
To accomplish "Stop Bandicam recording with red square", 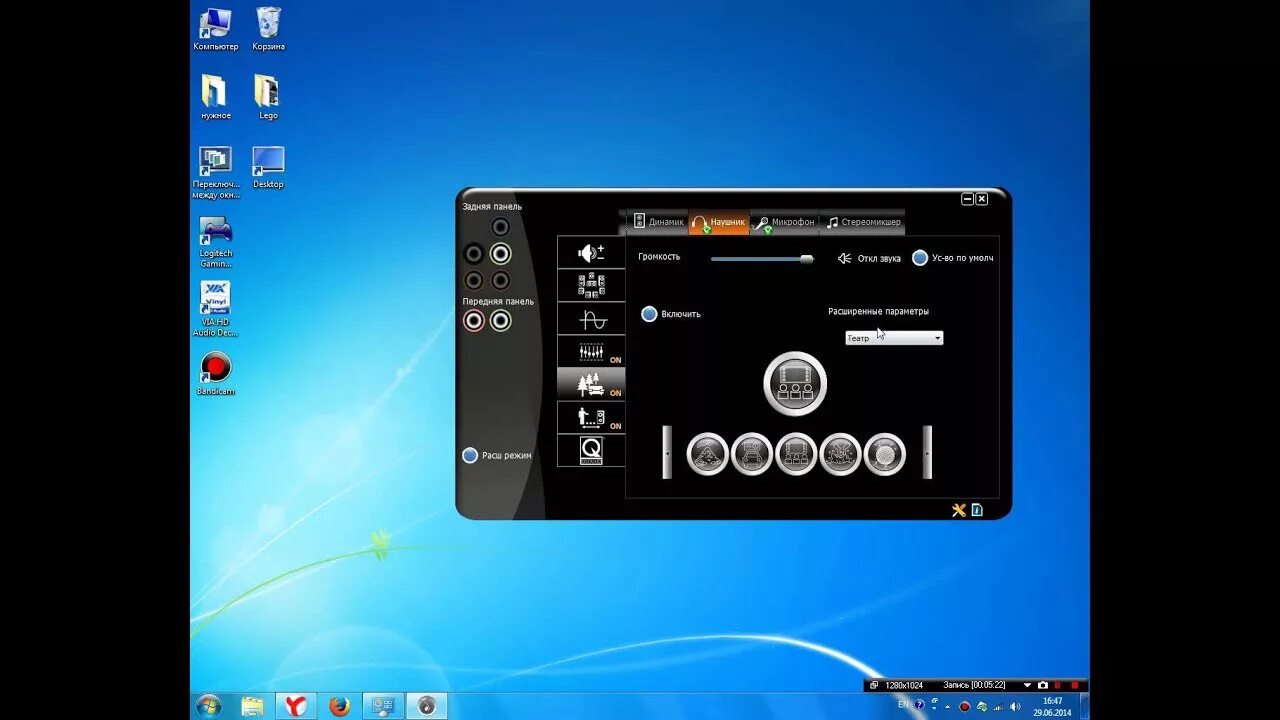I will click(x=1075, y=685).
